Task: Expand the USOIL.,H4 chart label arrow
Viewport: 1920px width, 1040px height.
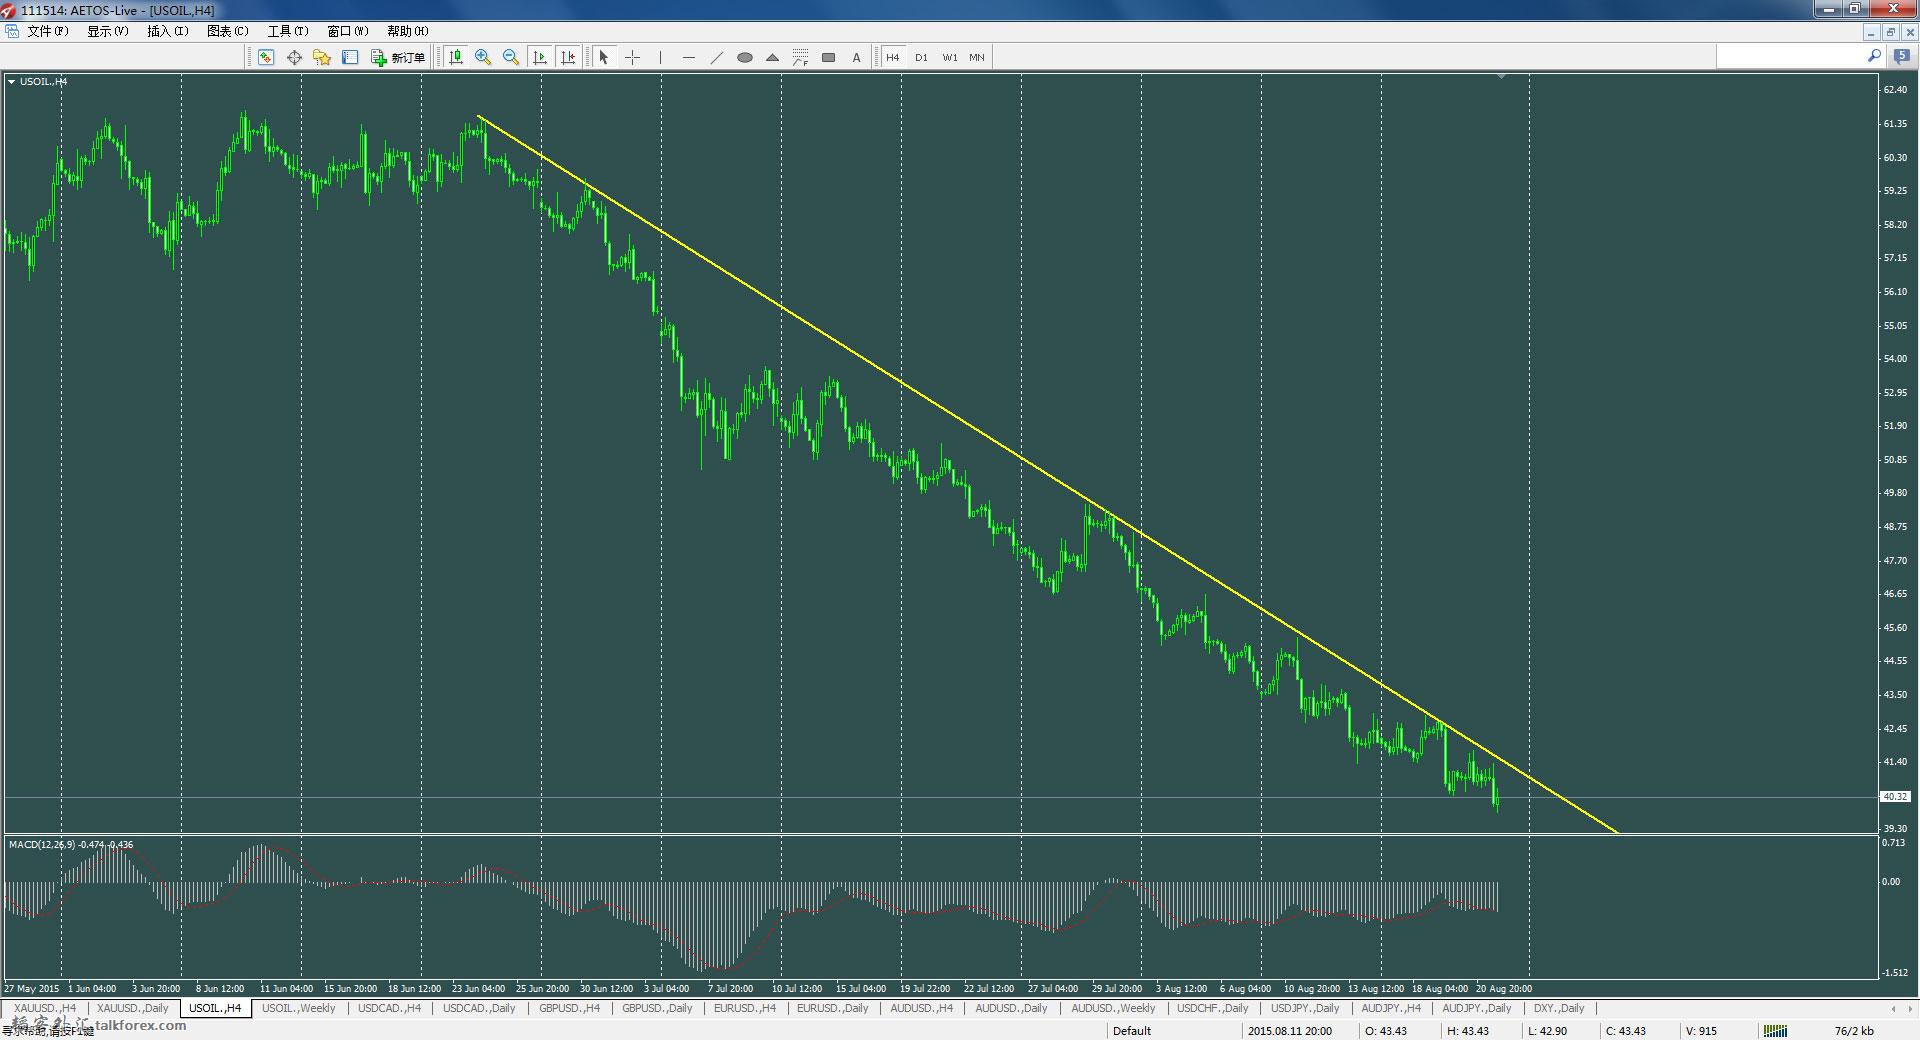Action: click(x=11, y=81)
